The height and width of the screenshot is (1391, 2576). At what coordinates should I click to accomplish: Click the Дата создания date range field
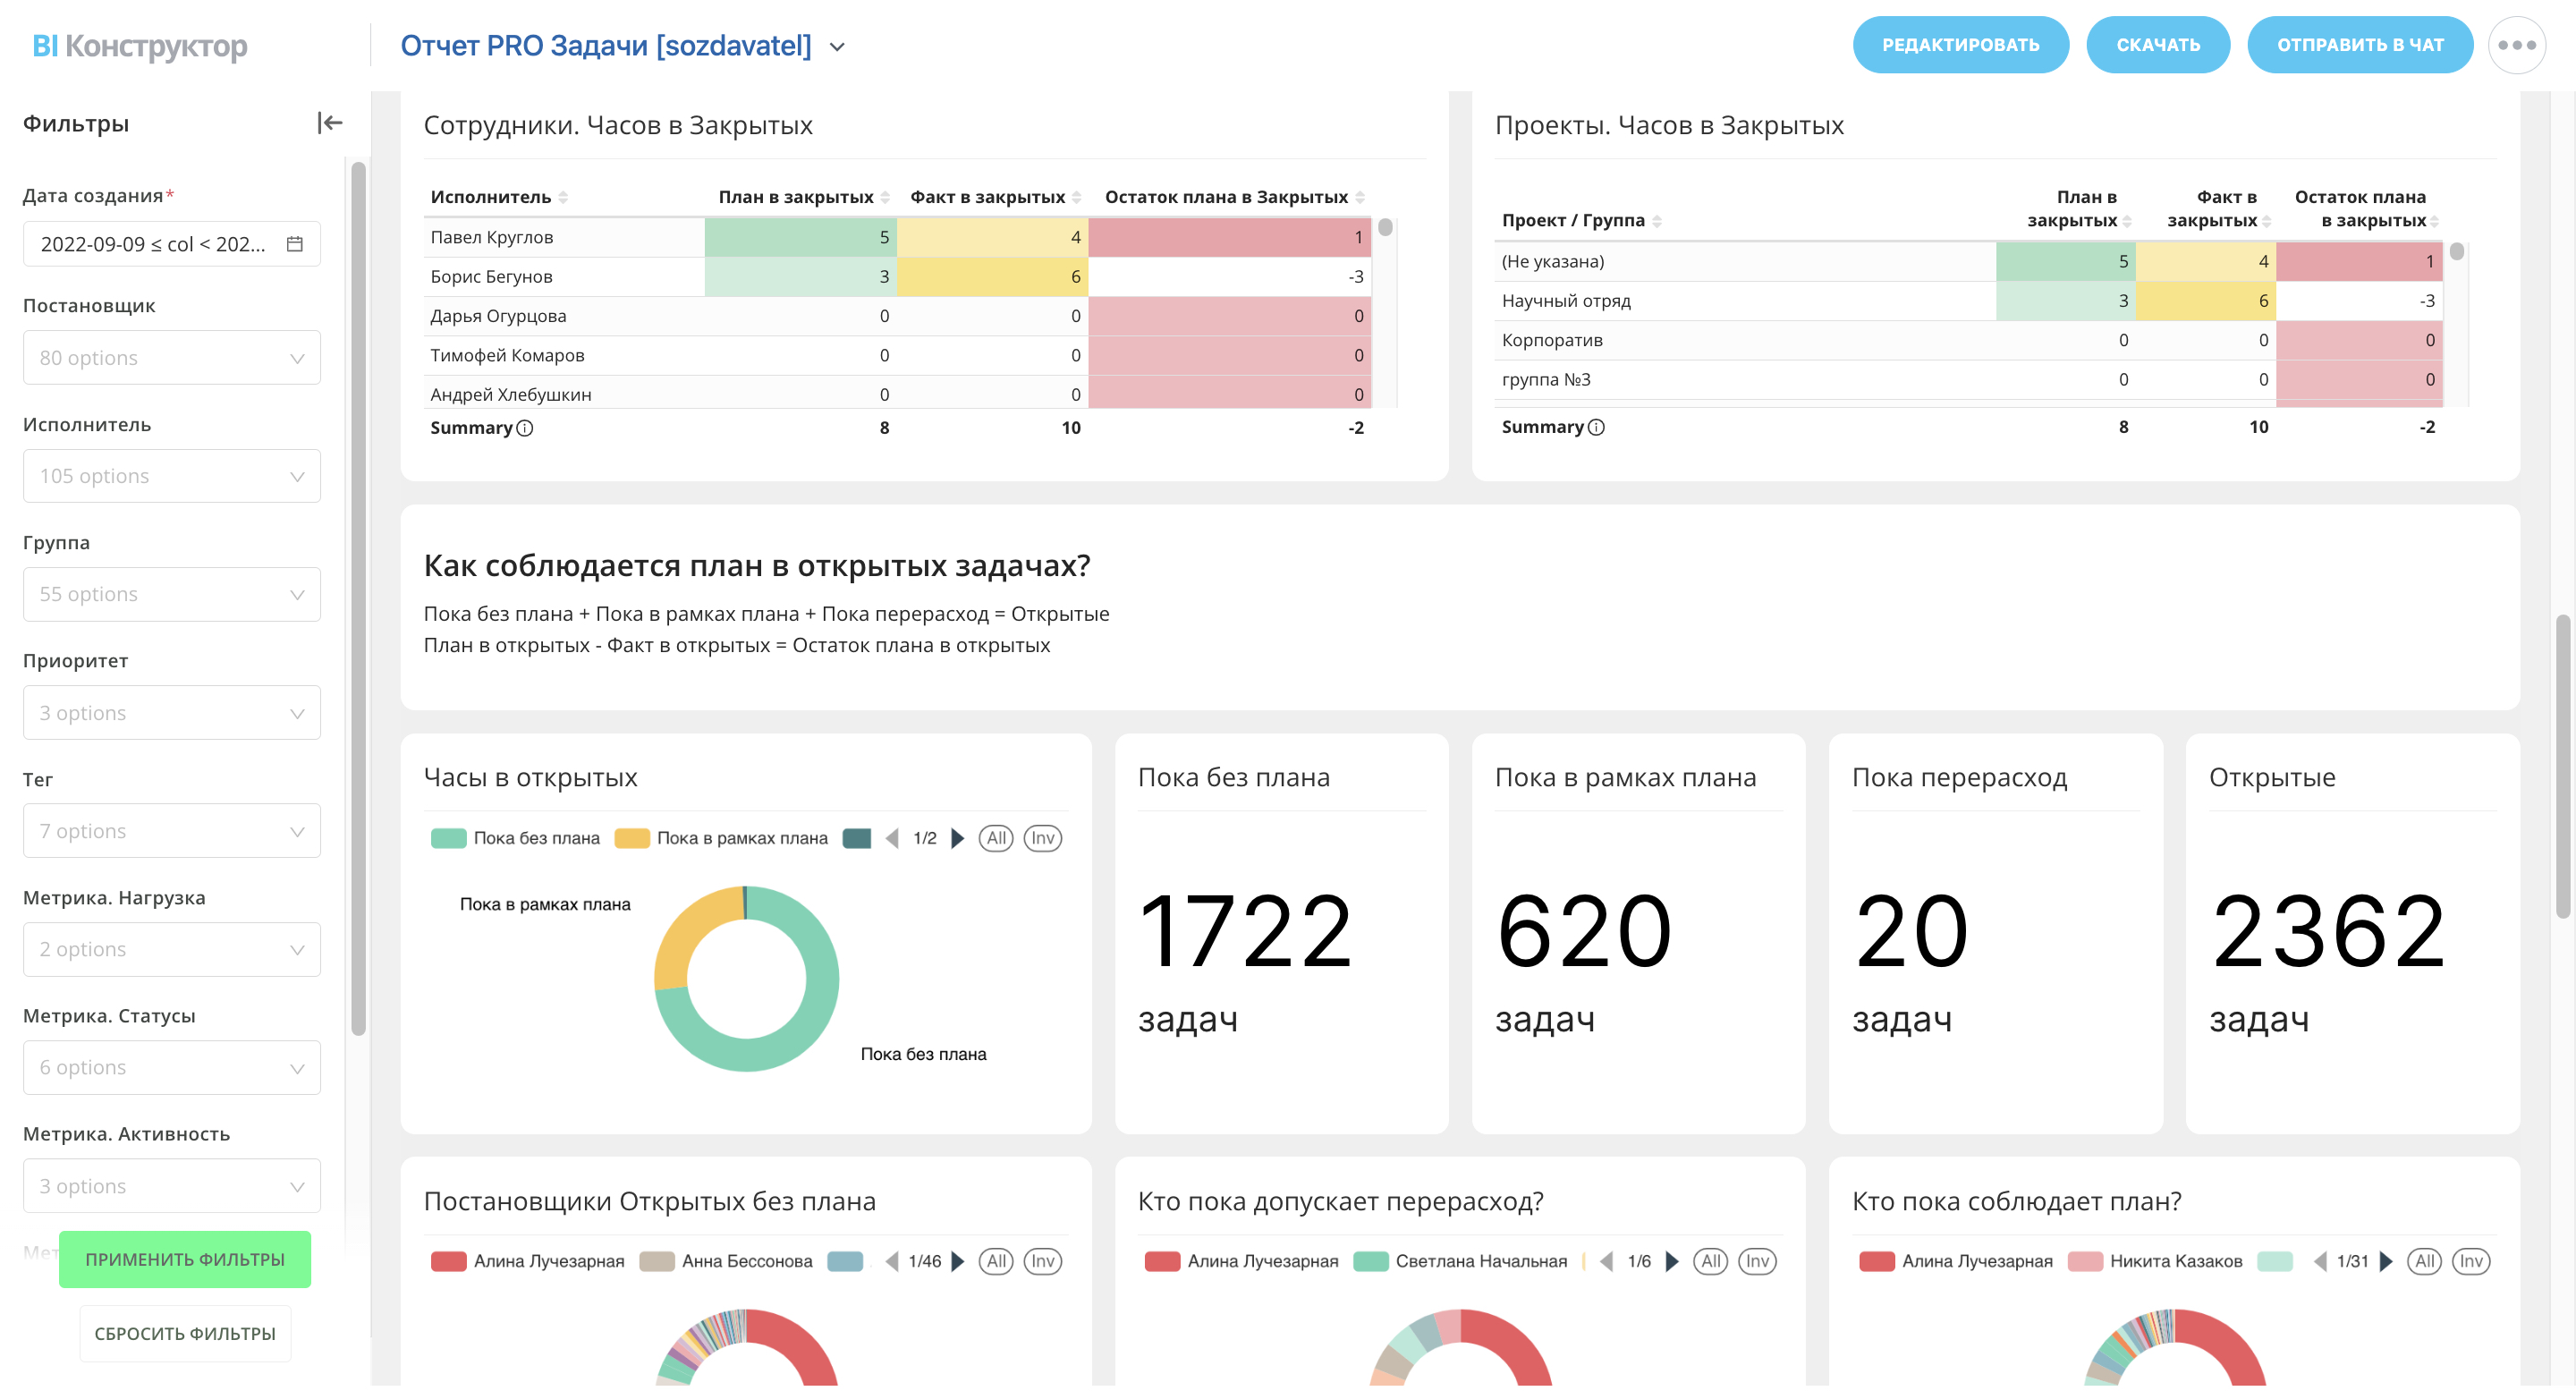pyautogui.click(x=171, y=244)
